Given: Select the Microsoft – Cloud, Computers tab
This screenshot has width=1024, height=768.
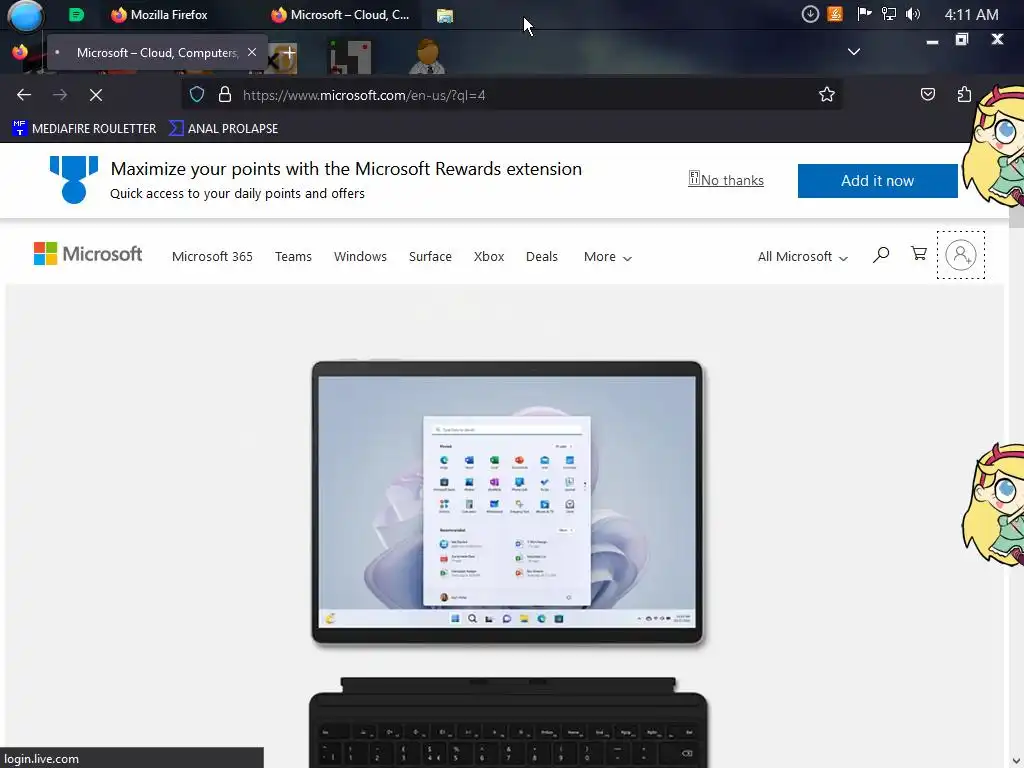Looking at the screenshot, I should 157,52.
